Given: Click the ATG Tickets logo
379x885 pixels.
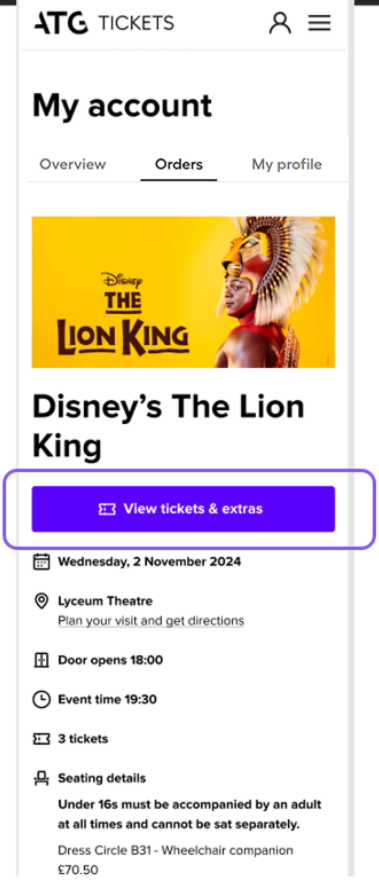Looking at the screenshot, I should (x=104, y=23).
